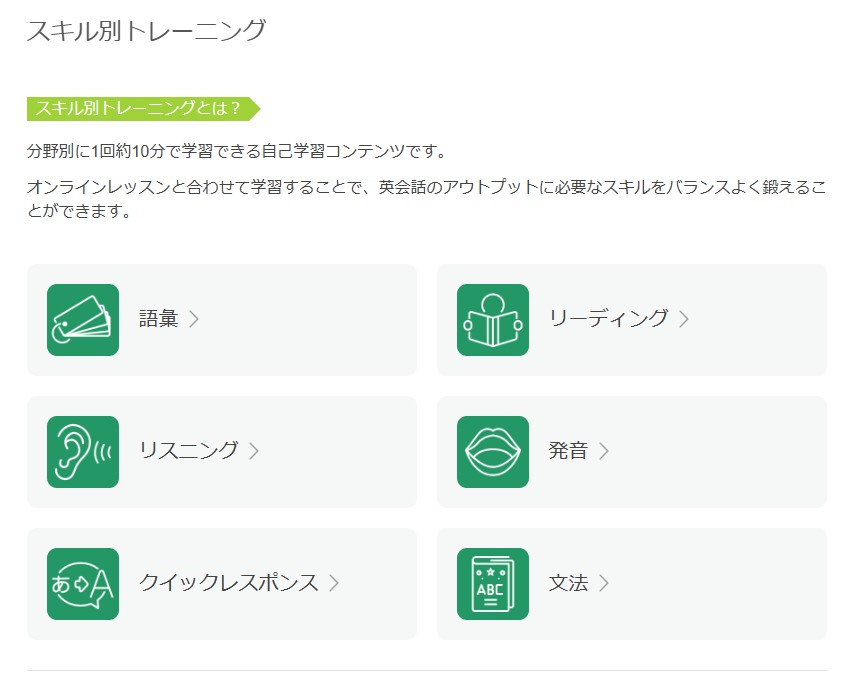859x680 pixels.
Task: Open the 文法 training card
Action: (x=631, y=583)
